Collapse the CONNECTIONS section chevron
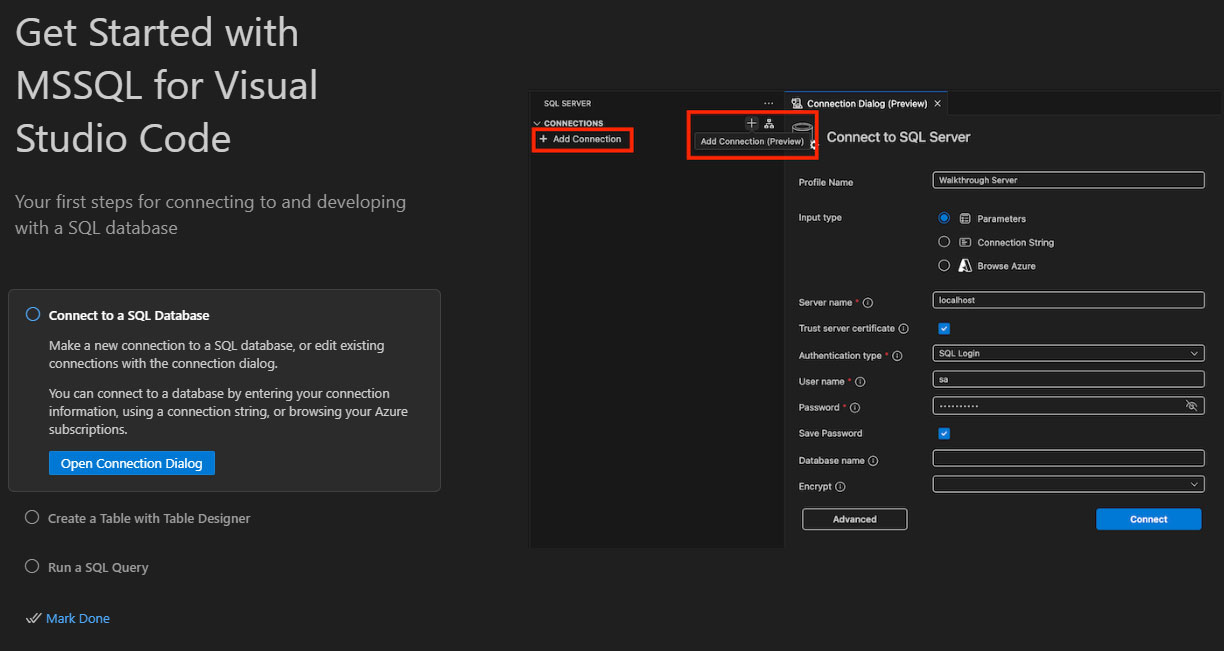The image size is (1224, 651). pyautogui.click(x=537, y=123)
